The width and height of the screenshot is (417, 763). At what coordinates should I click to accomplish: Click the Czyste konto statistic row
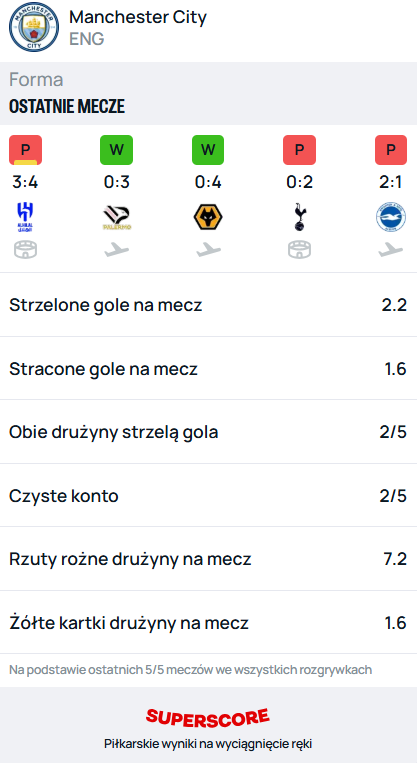pos(208,496)
